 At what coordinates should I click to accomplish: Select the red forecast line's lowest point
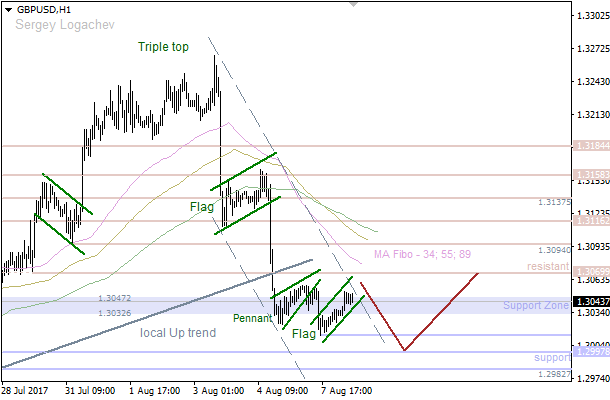(404, 350)
